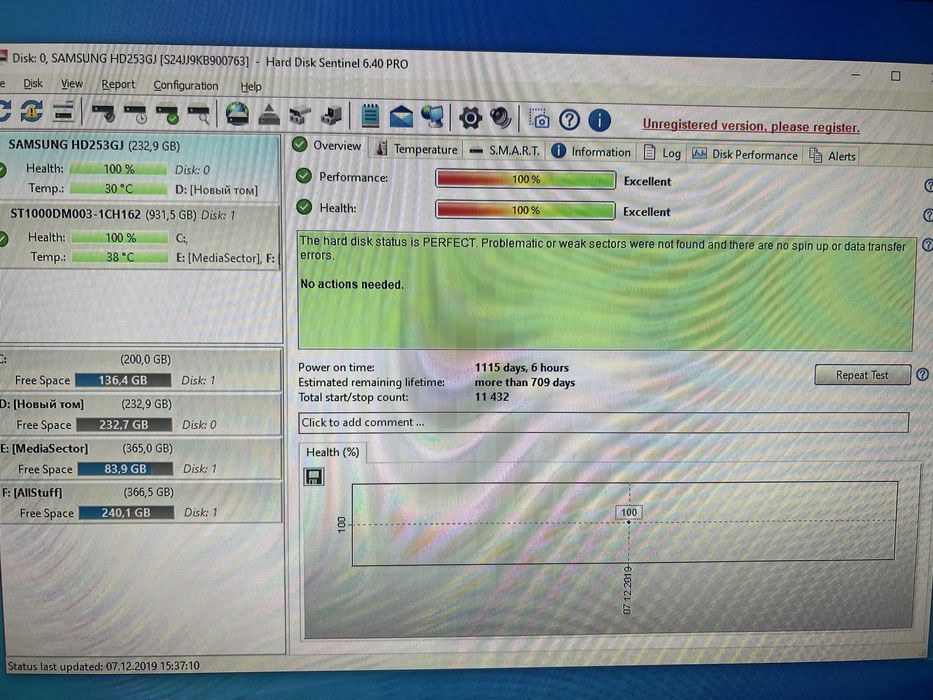Click help icon at right of Health row
The image size is (933, 700).
928,215
